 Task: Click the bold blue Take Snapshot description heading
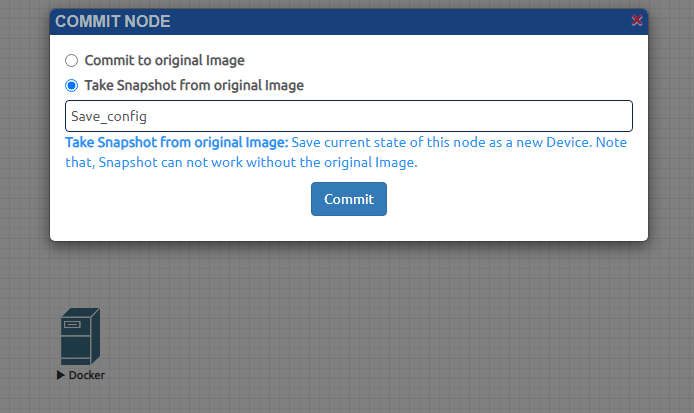click(177, 143)
